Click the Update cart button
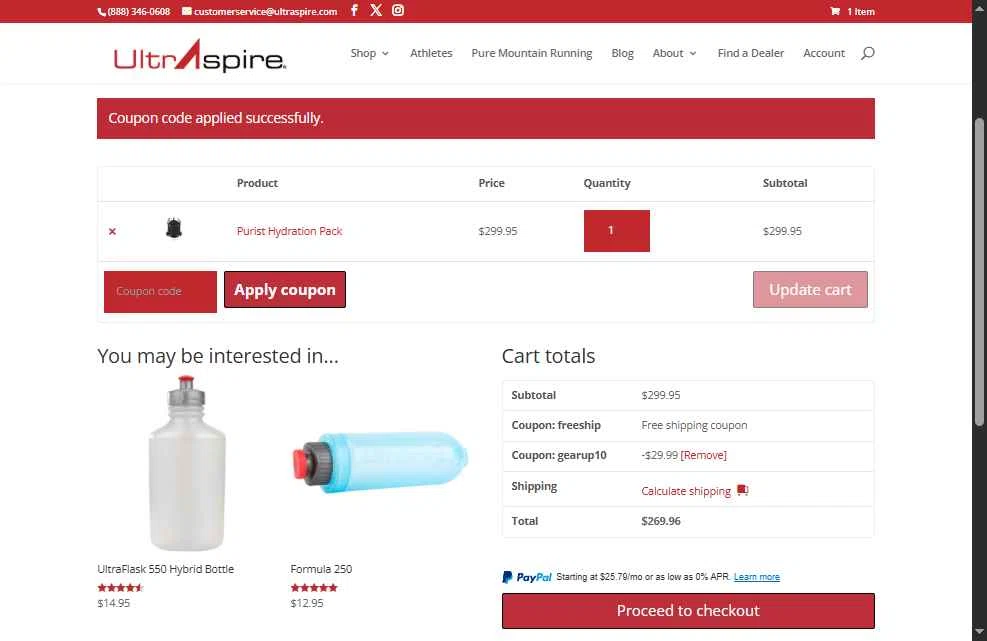Viewport: 987px width, 641px height. point(810,290)
